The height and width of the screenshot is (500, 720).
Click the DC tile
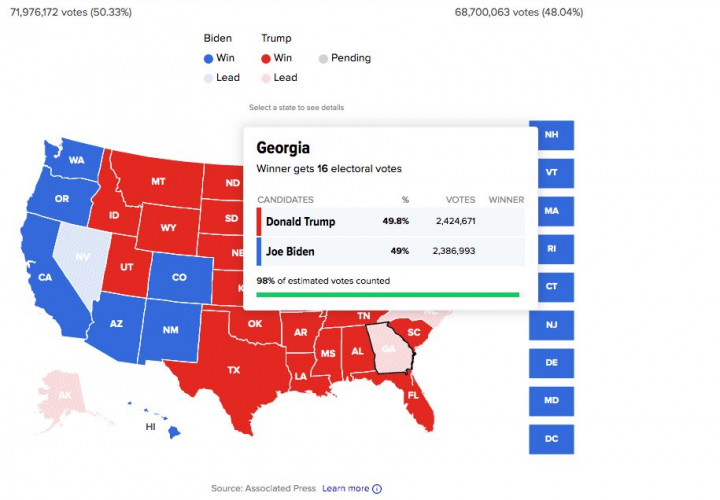click(x=551, y=438)
